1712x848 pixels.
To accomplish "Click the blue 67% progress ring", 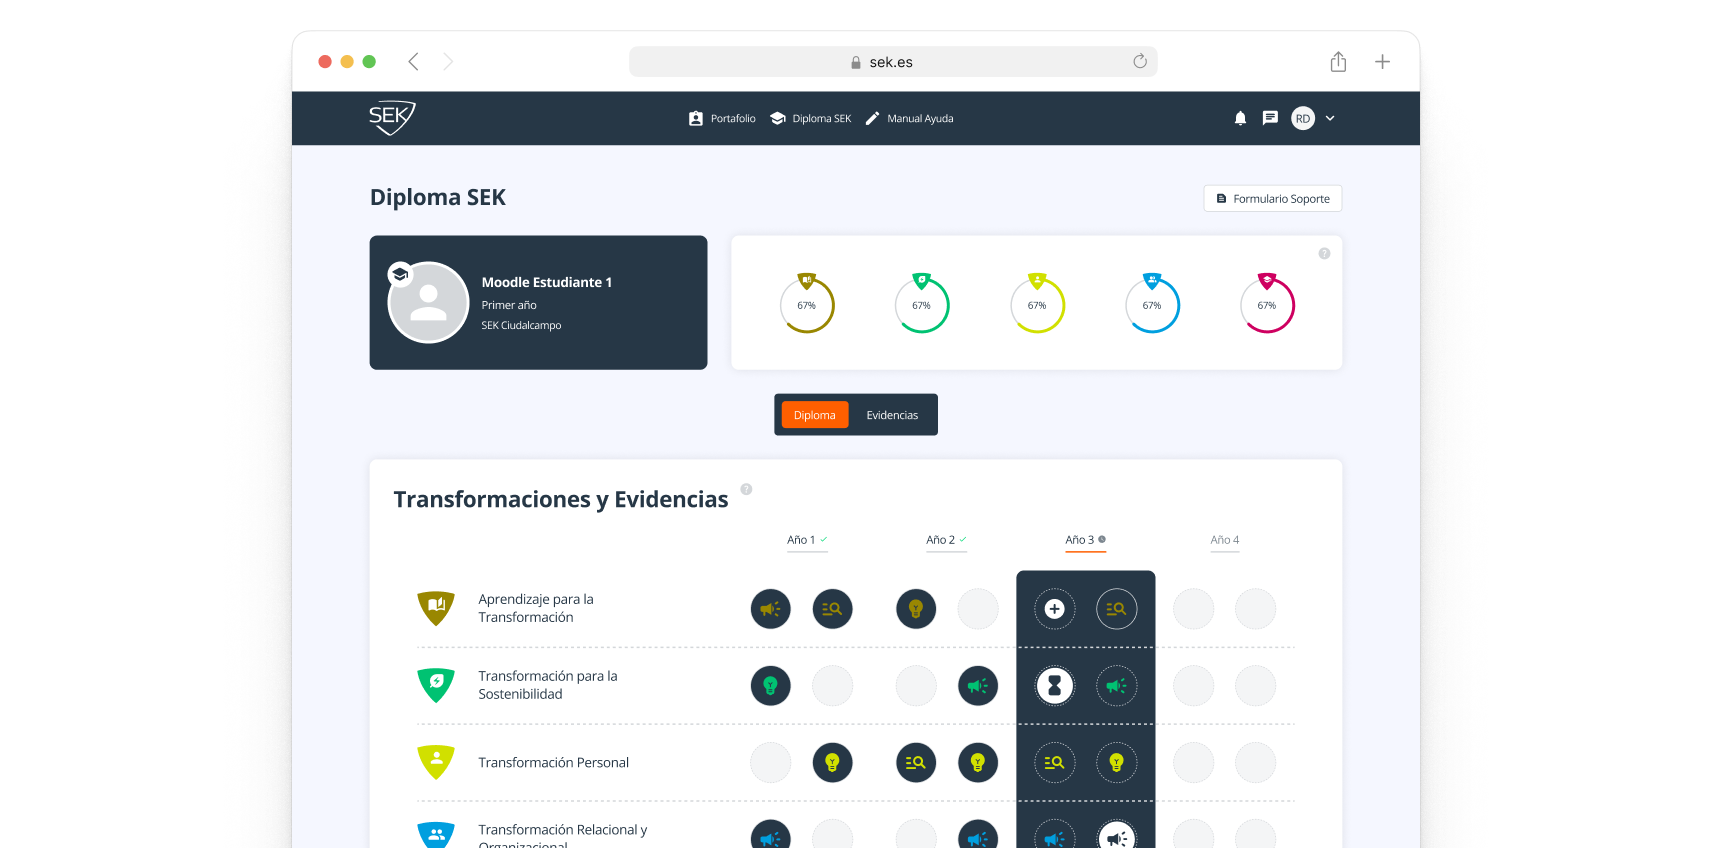I will (1152, 303).
